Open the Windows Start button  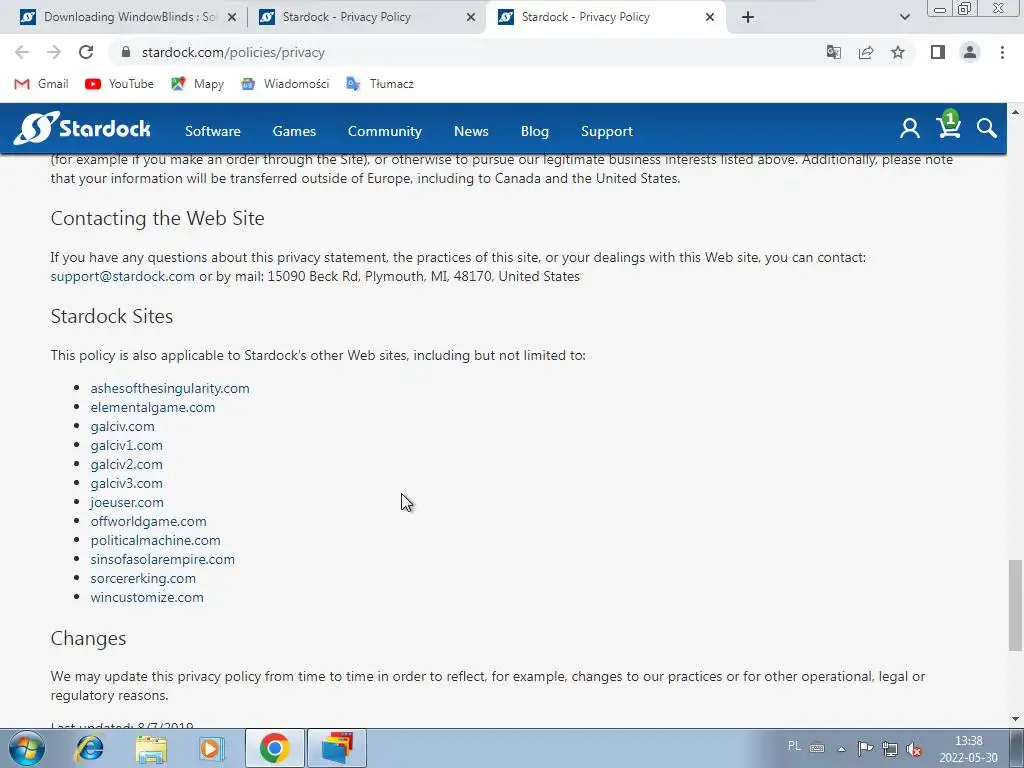point(27,748)
